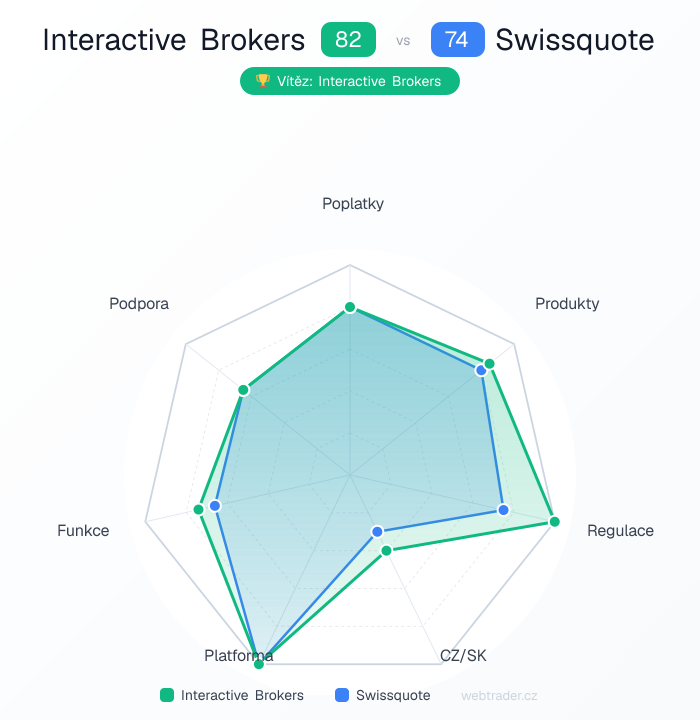Click the Swissquote score badge 74
Image resolution: width=700 pixels, height=720 pixels.
tap(457, 40)
